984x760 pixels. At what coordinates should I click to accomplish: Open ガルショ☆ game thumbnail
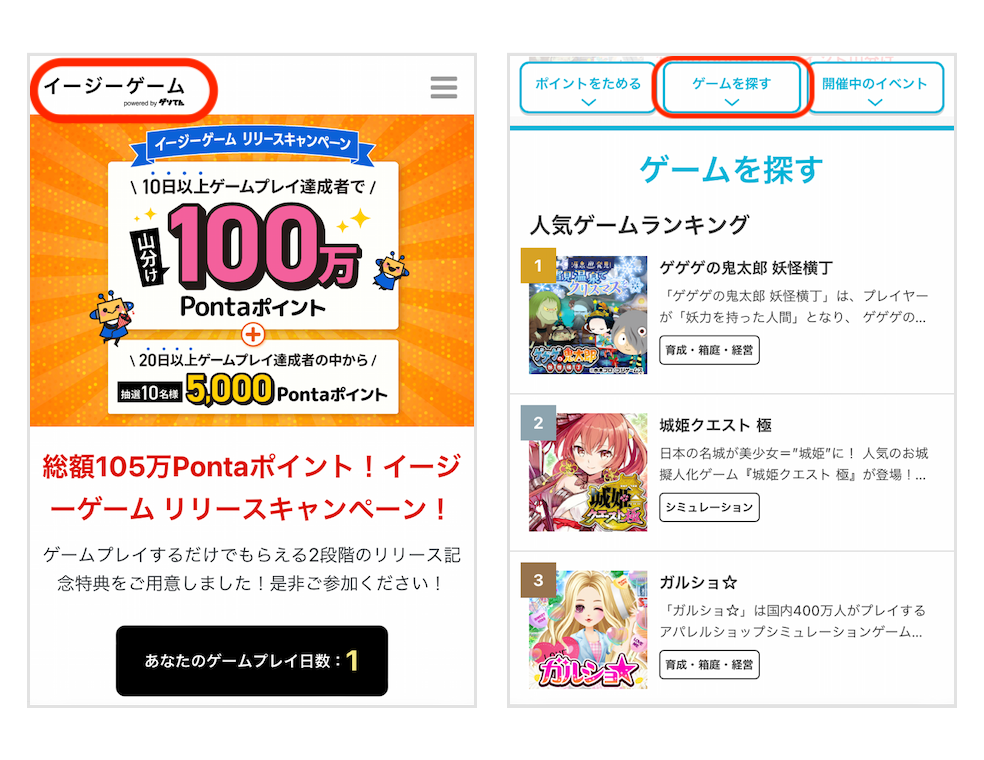pyautogui.click(x=587, y=629)
